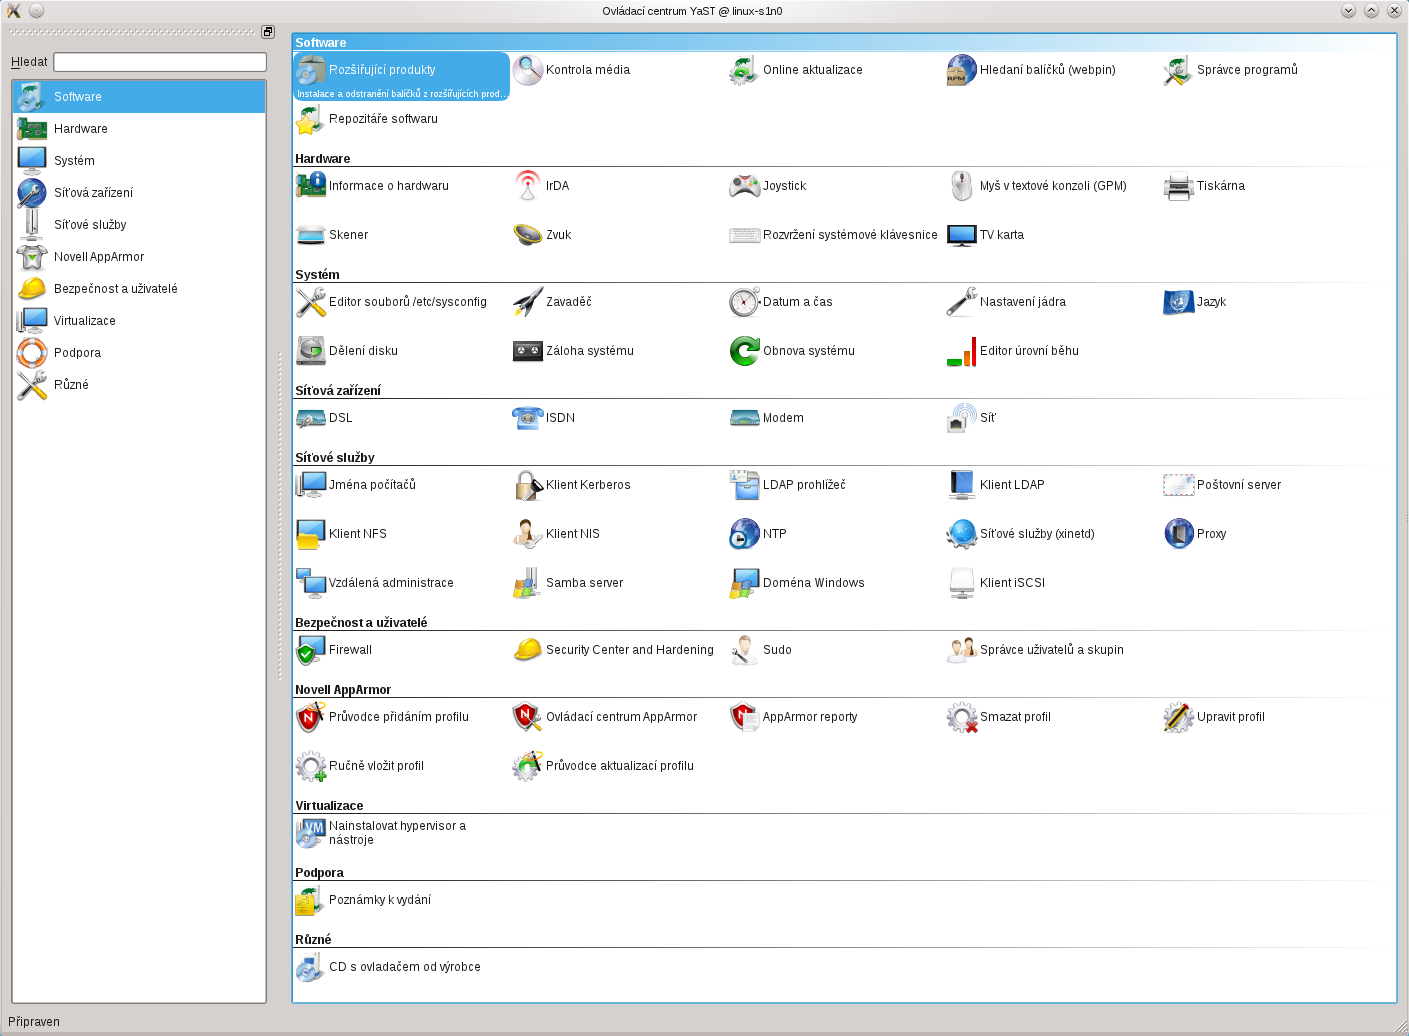Open Samba server icon
Viewport: 1409px width, 1036px height.
(527, 583)
